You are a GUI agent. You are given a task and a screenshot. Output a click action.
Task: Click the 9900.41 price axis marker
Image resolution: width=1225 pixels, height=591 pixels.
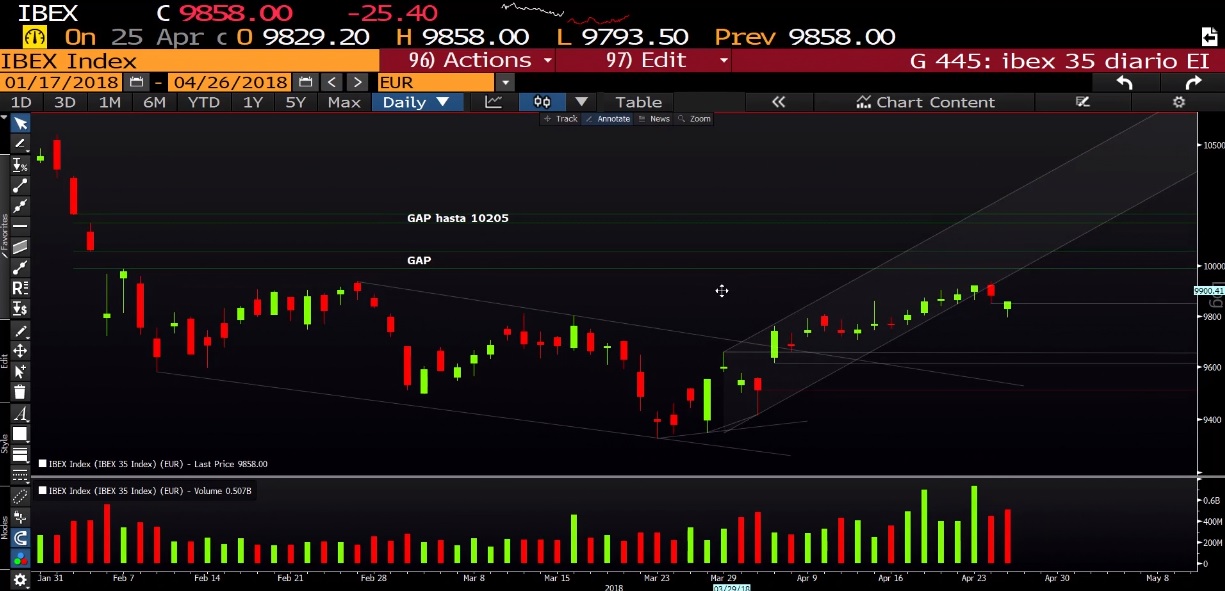pyautogui.click(x=1209, y=291)
